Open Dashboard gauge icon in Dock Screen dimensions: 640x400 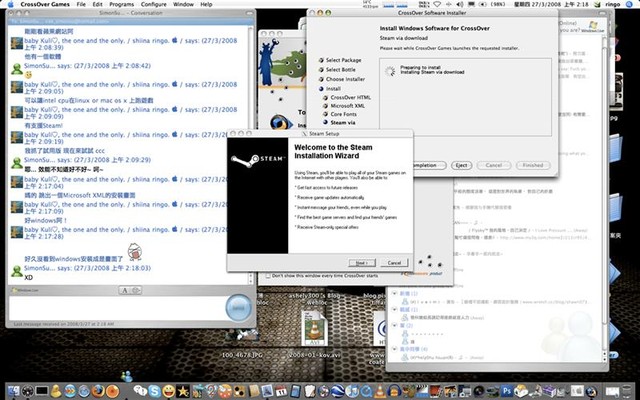27,391
